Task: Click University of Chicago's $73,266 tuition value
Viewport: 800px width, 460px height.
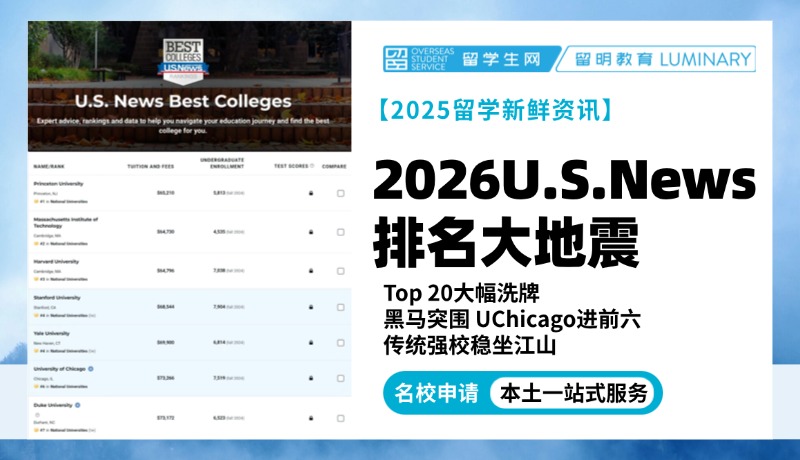Action: pyautogui.click(x=165, y=378)
